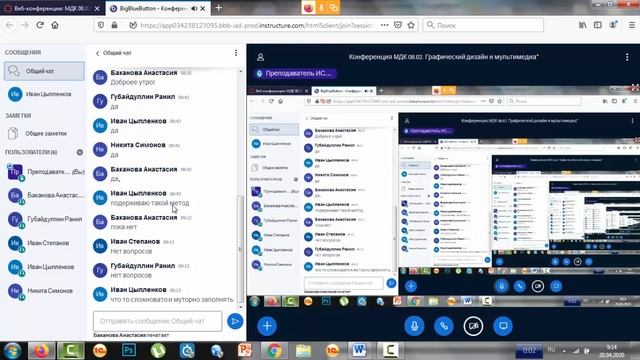Image resolution: width=640 pixels, height=360 pixels.
Task: Open chat options three-dot menu
Action: tap(236, 53)
